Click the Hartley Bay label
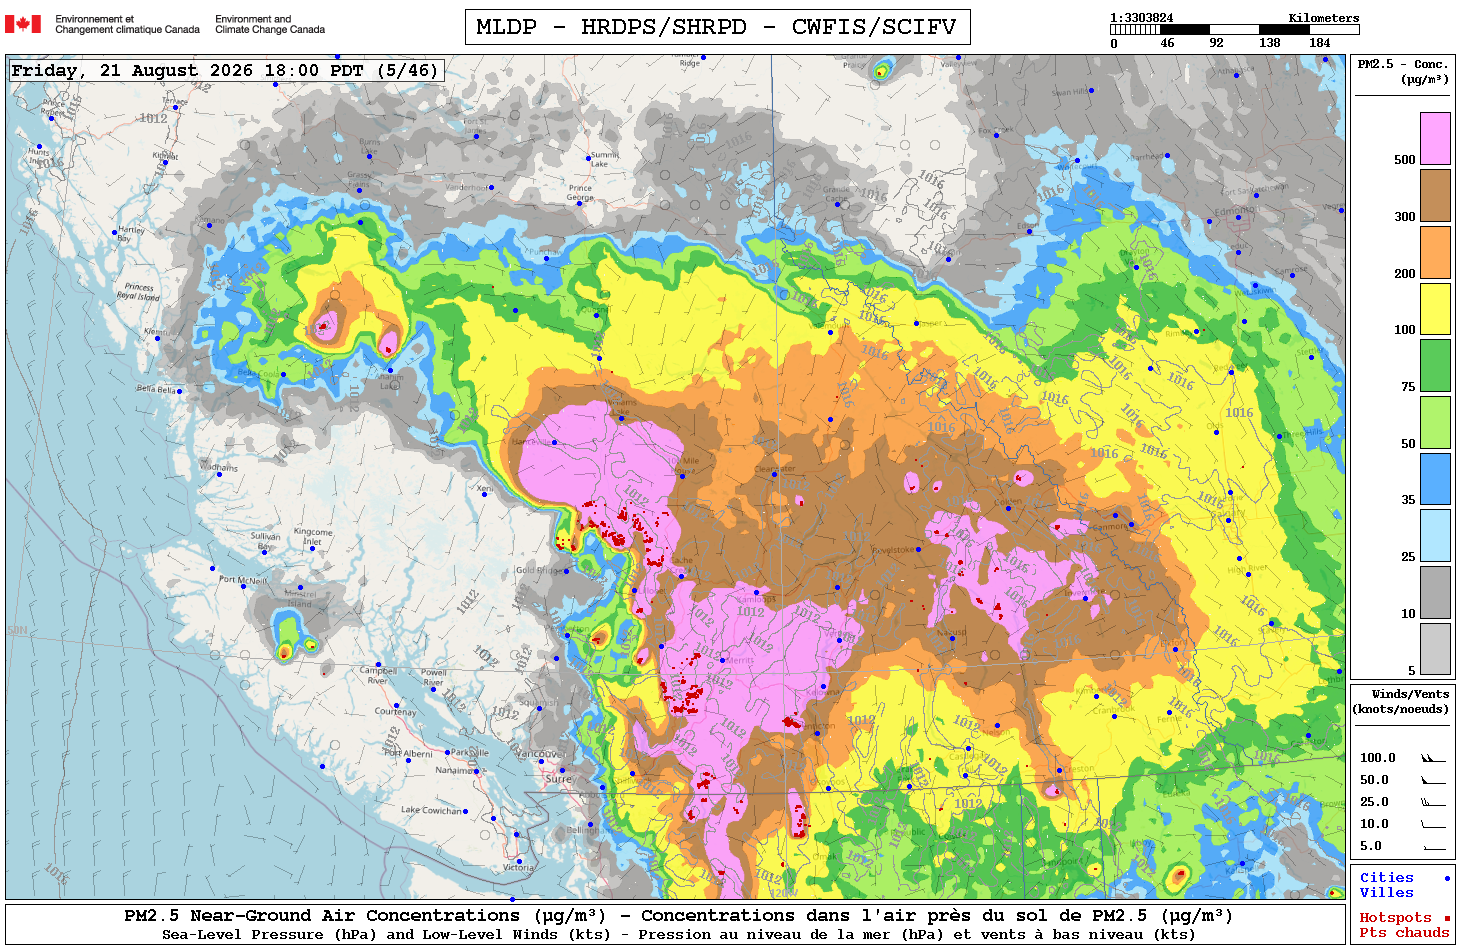This screenshot has width=1460, height=950. (x=131, y=234)
